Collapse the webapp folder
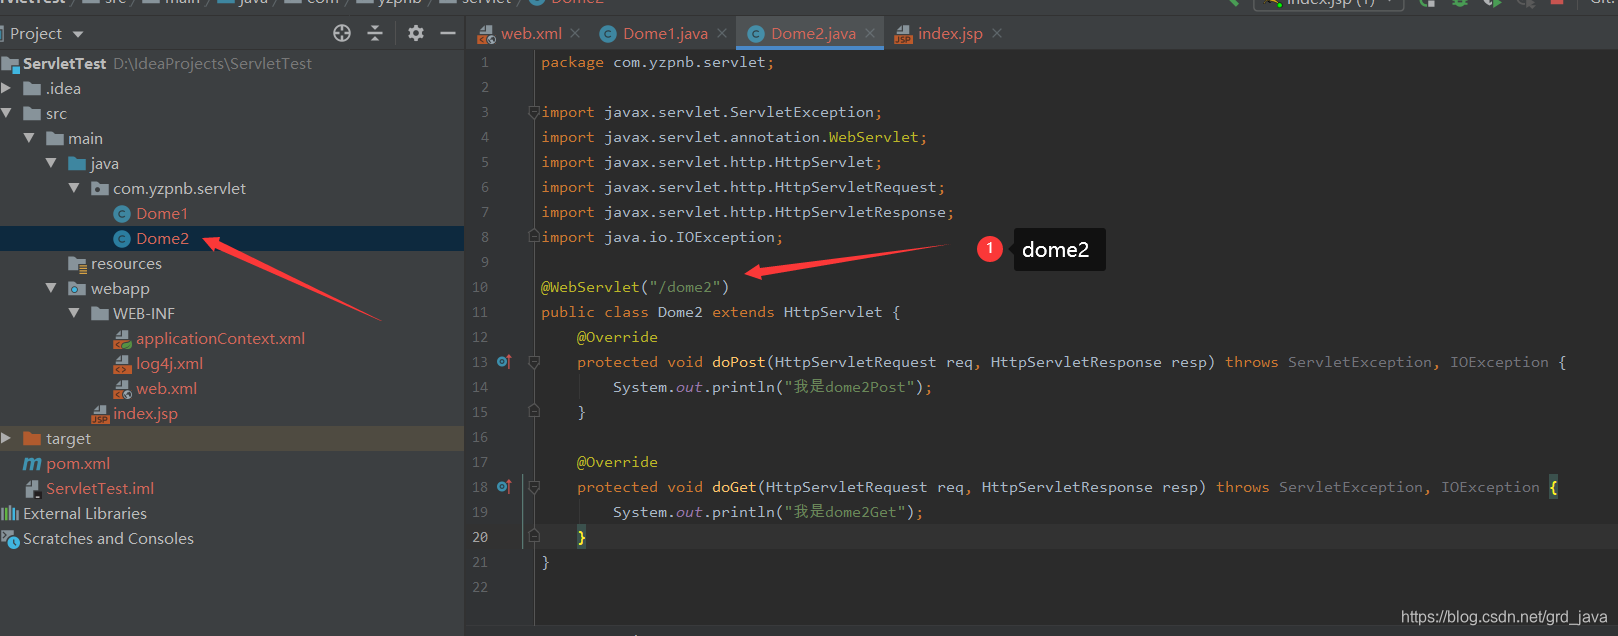The width and height of the screenshot is (1618, 636). tap(51, 288)
